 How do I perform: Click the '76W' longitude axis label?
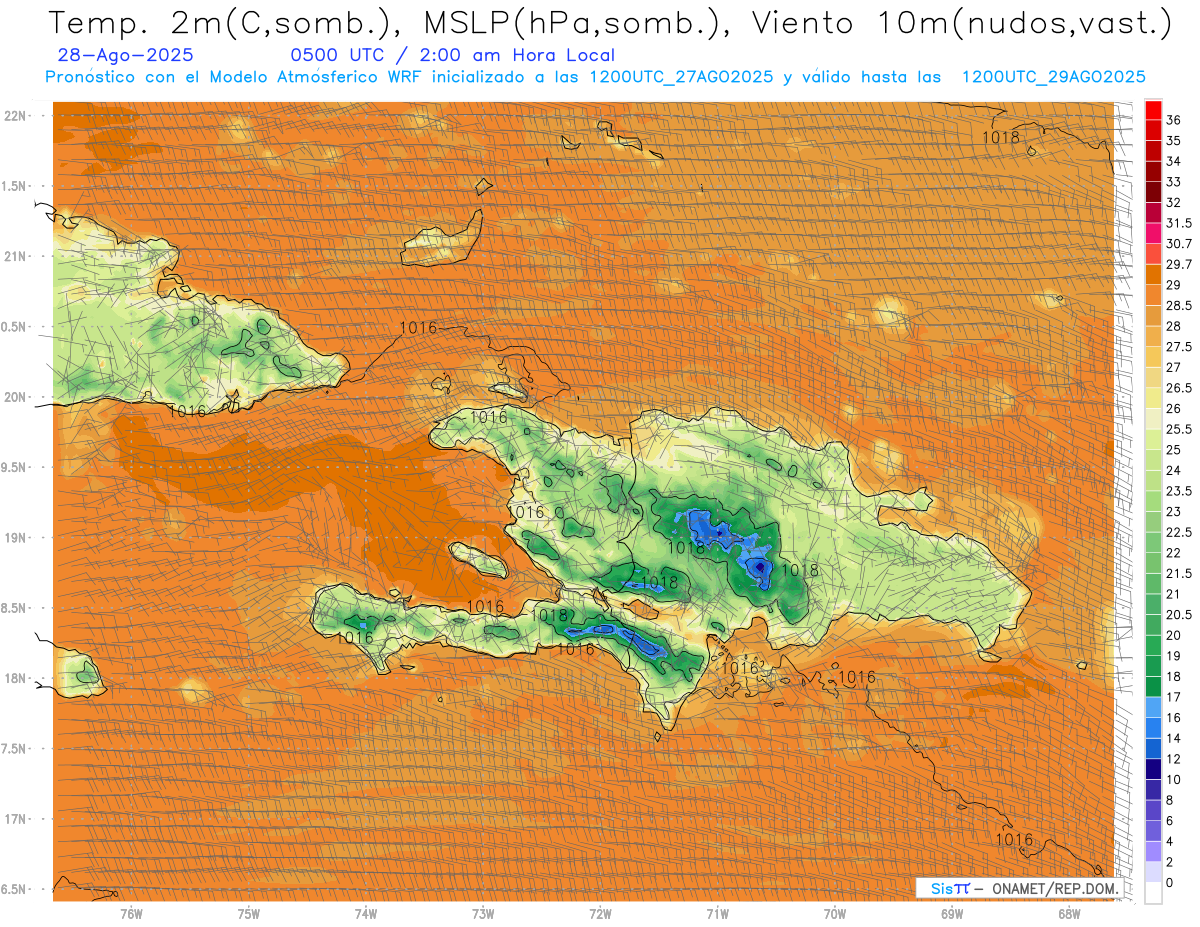tap(131, 914)
